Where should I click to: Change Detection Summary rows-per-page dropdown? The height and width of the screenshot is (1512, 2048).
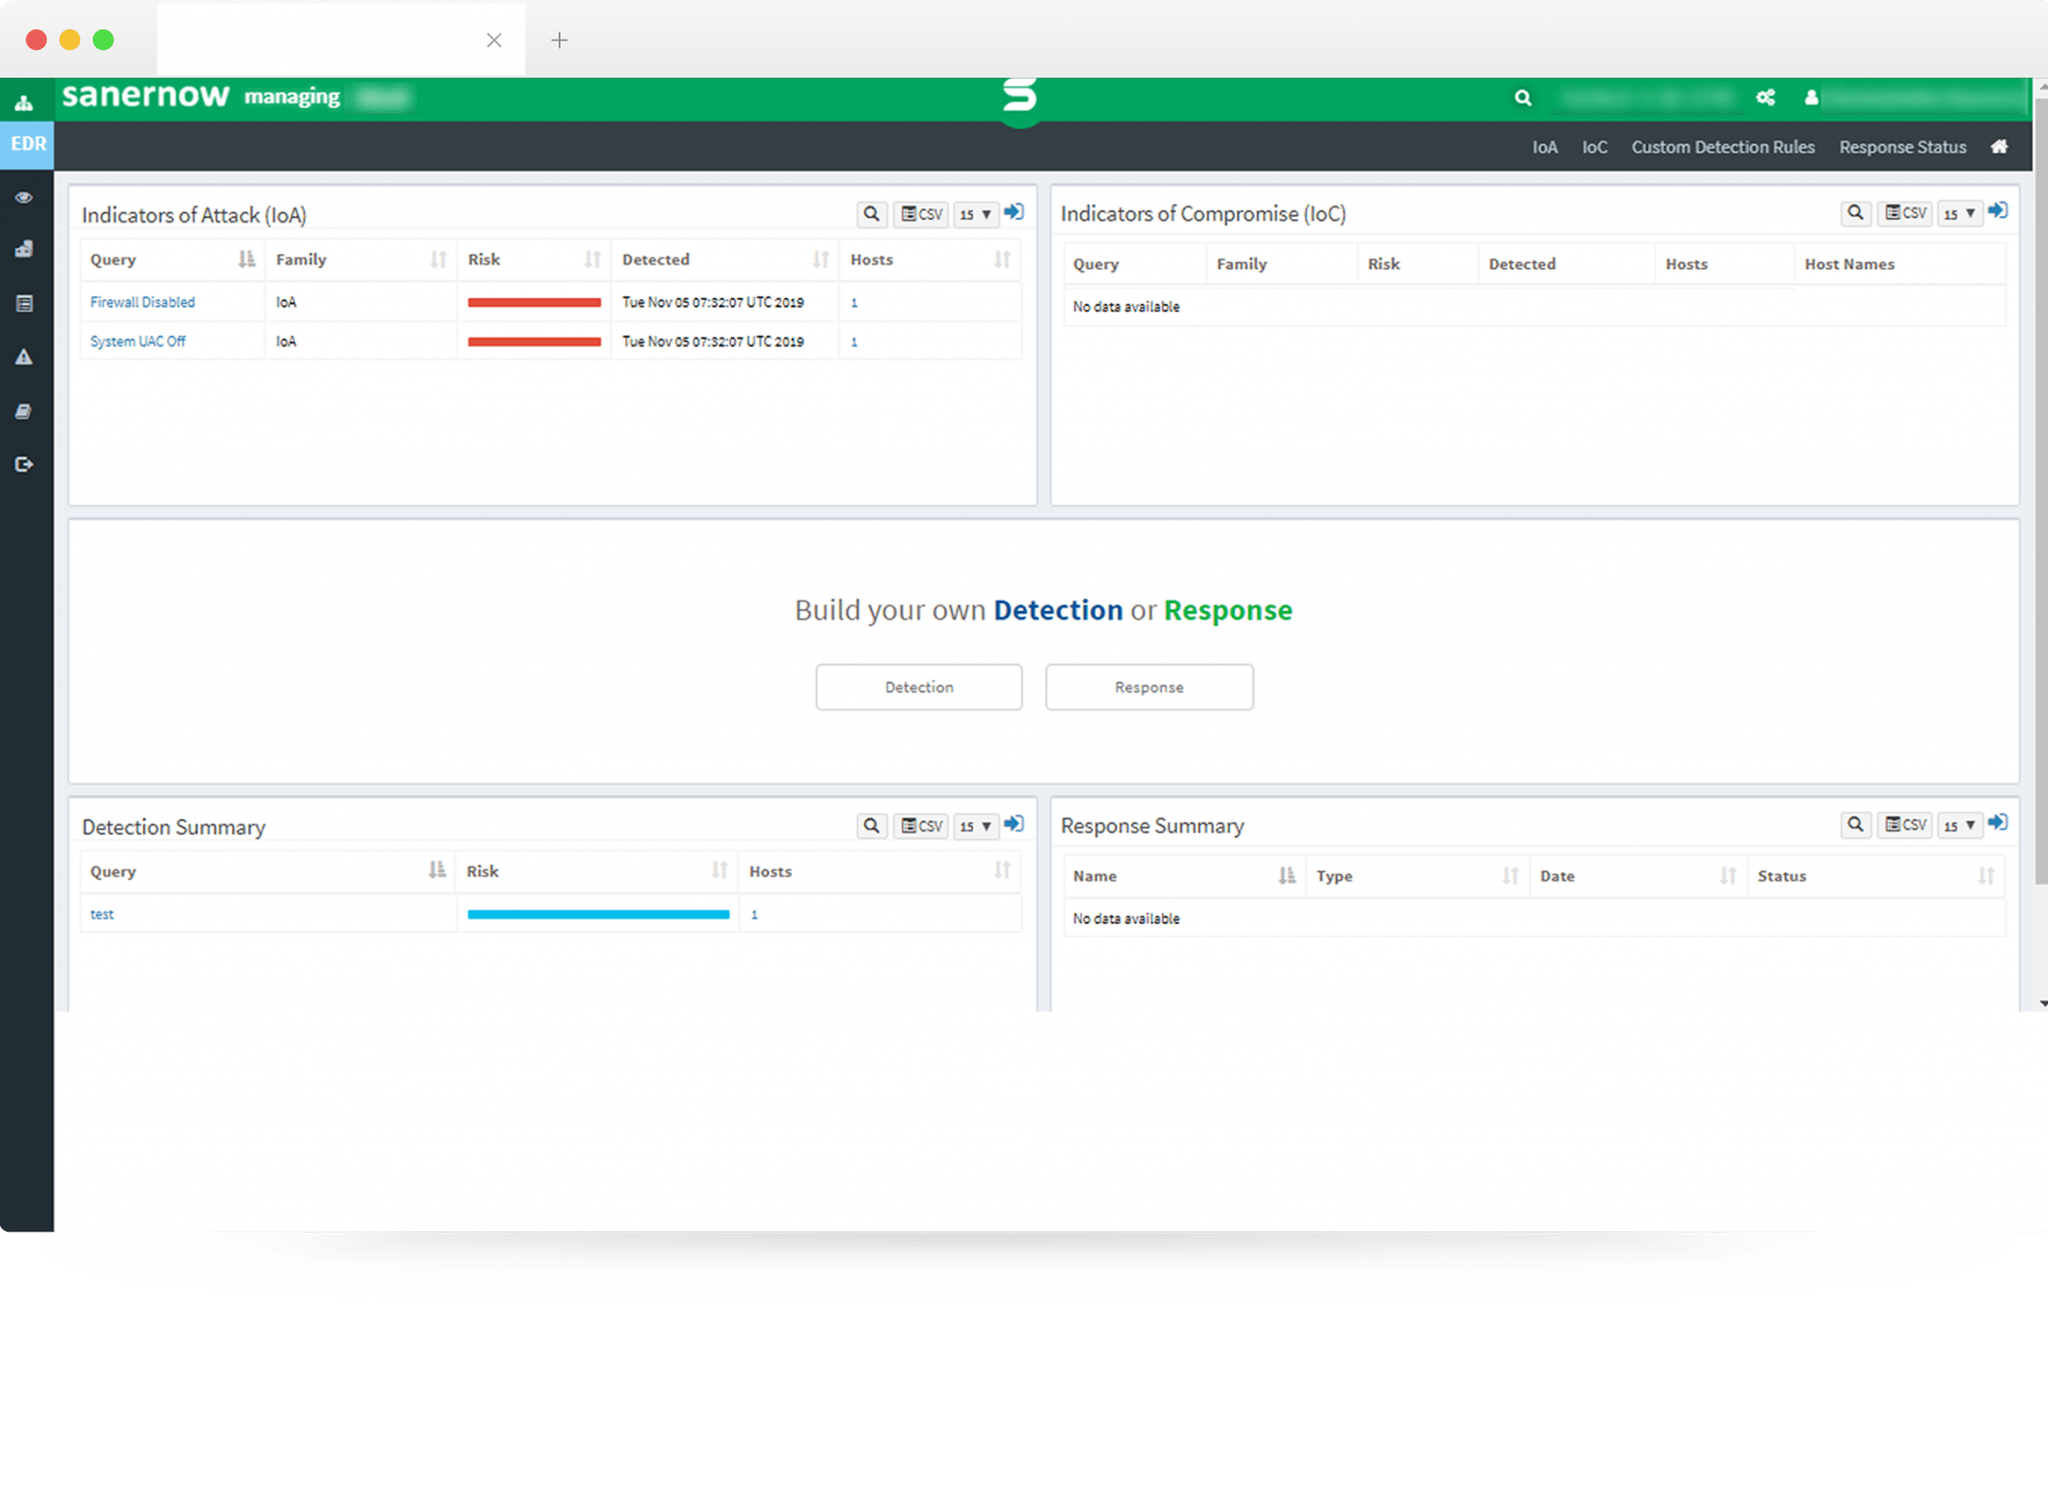975,826
